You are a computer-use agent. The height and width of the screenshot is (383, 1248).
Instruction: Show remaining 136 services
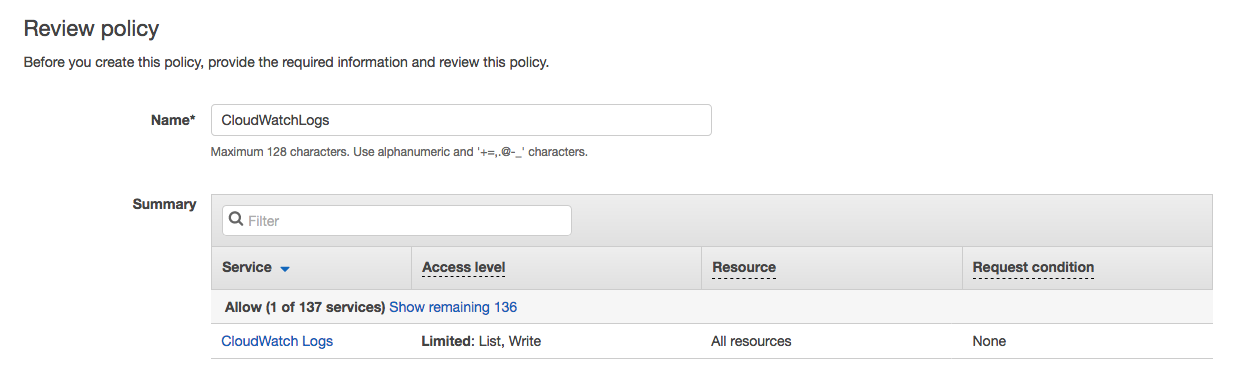pyautogui.click(x=453, y=307)
